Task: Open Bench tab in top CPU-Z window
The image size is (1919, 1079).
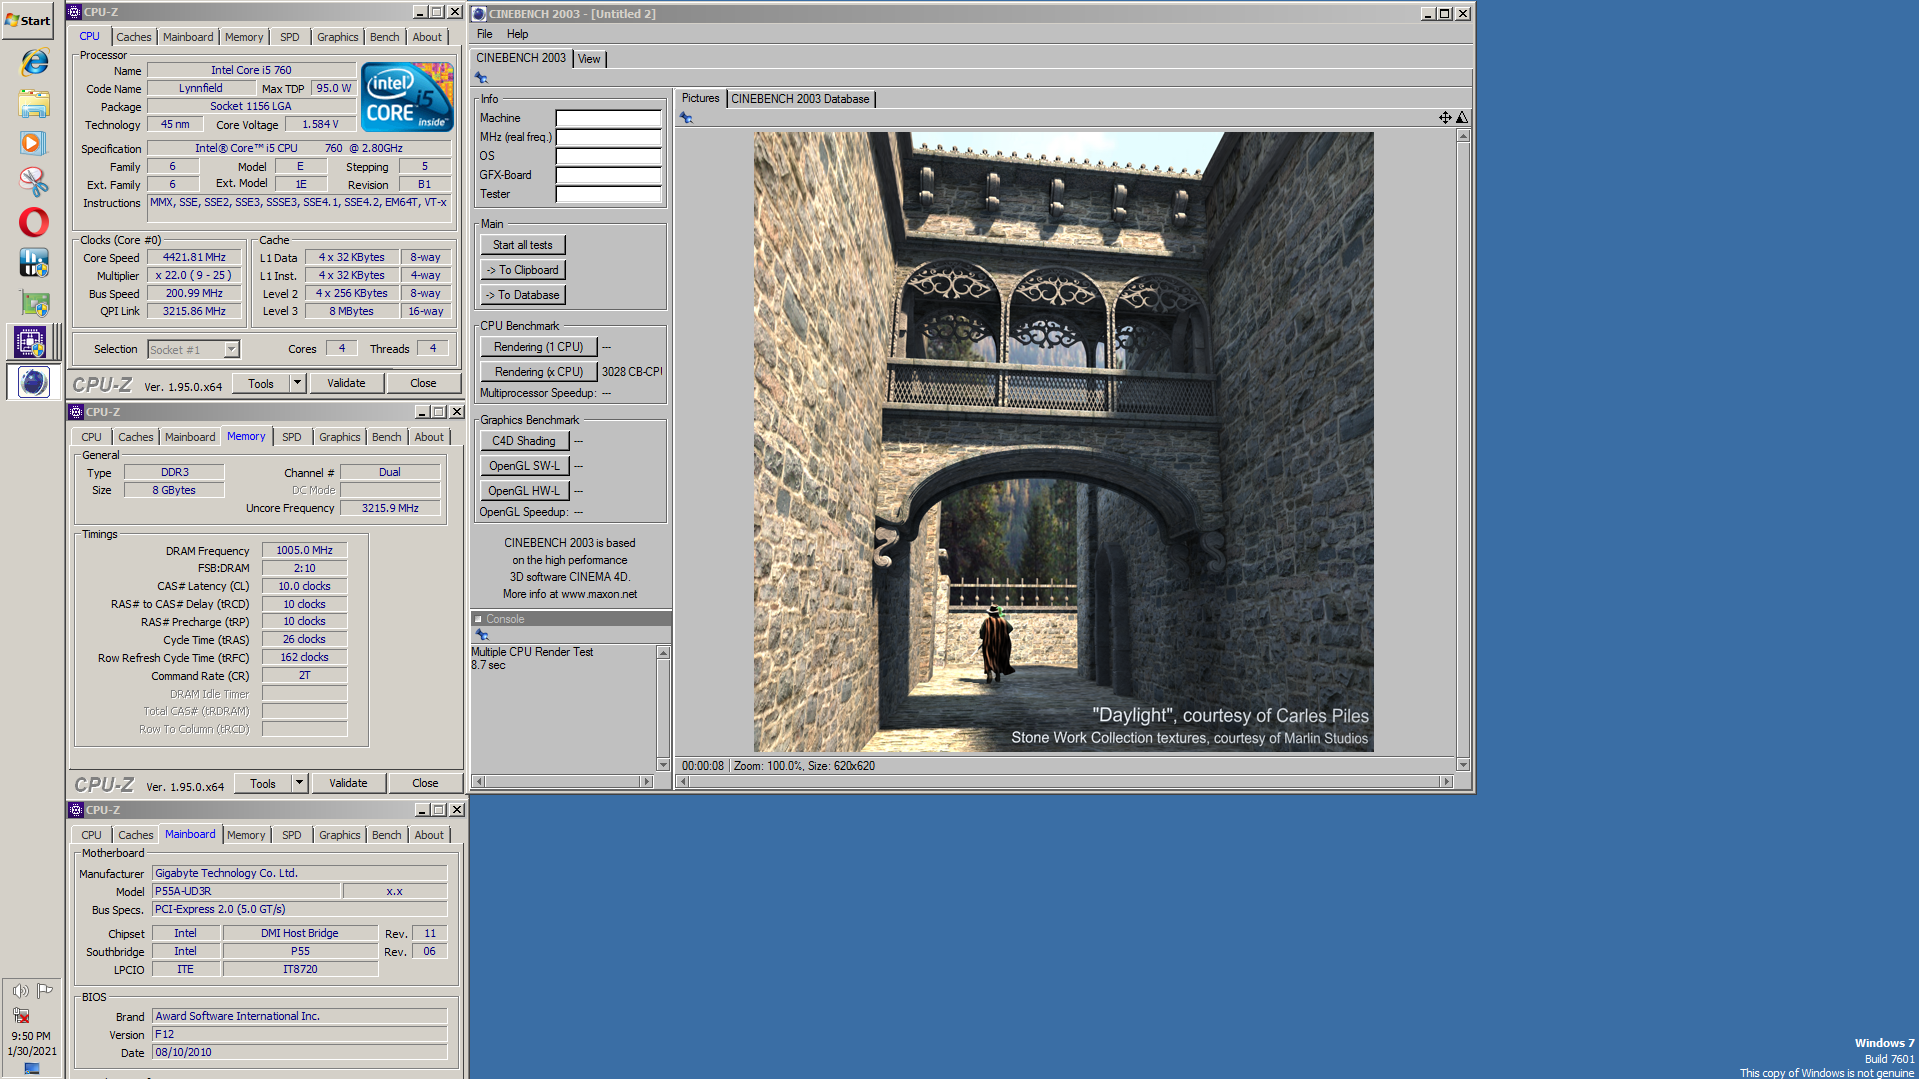Action: 384,37
